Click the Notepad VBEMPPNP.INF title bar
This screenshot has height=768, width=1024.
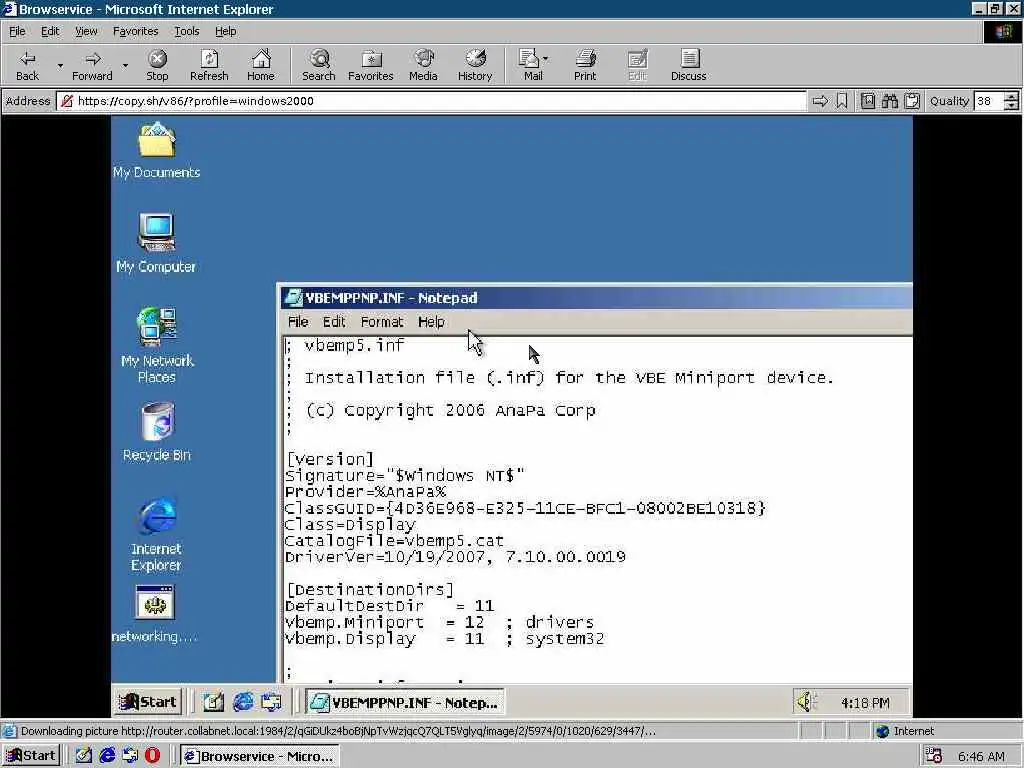click(596, 298)
